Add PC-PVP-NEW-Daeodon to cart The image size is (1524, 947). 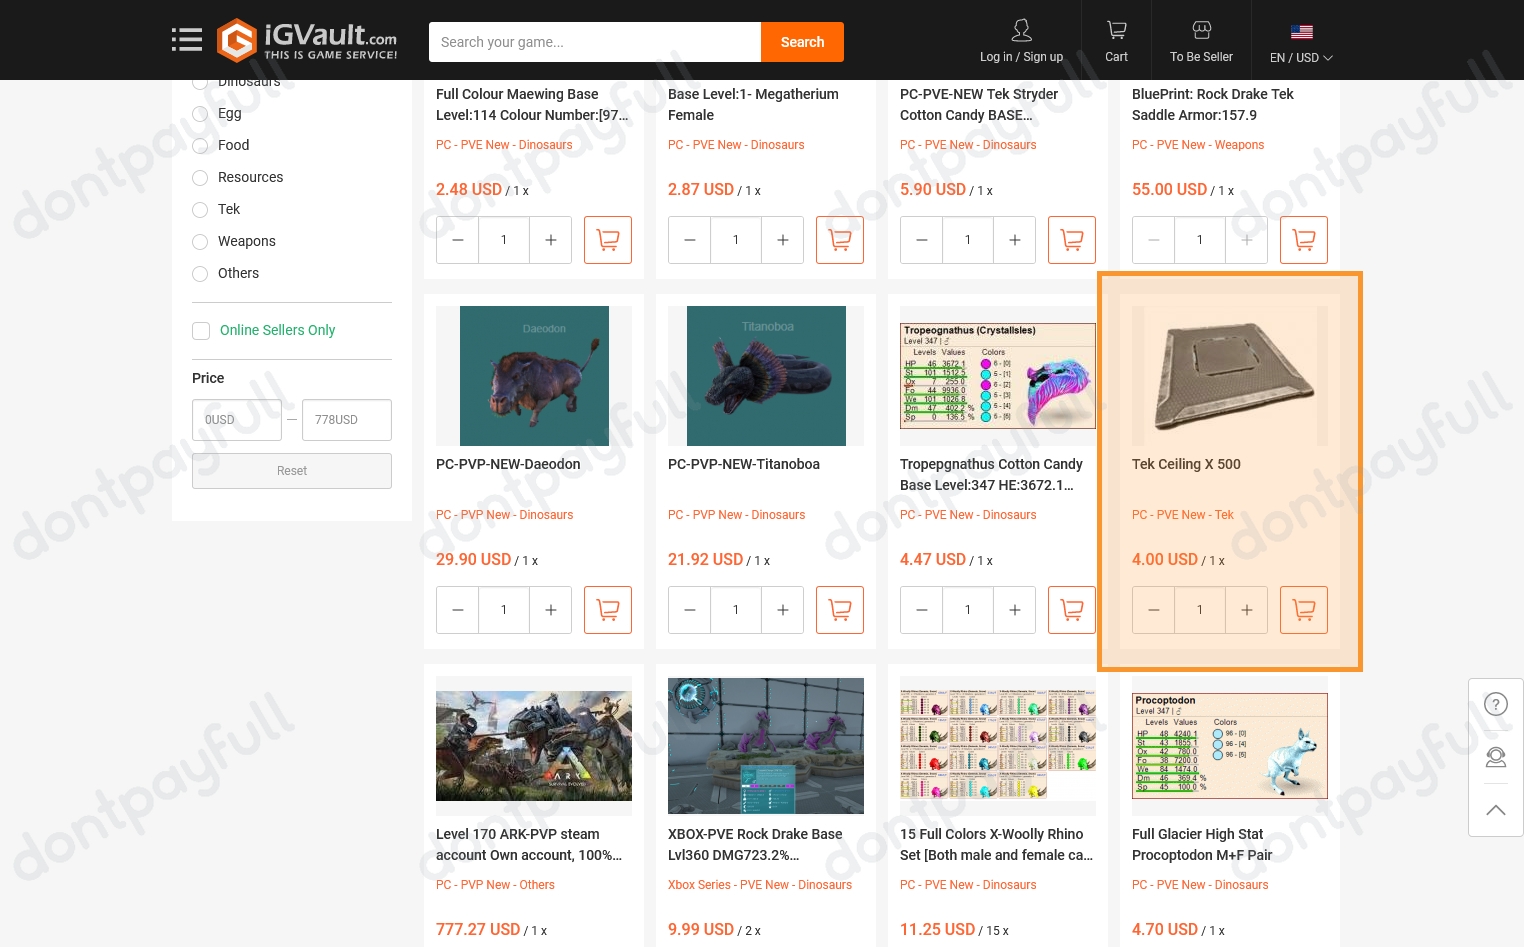(x=607, y=610)
